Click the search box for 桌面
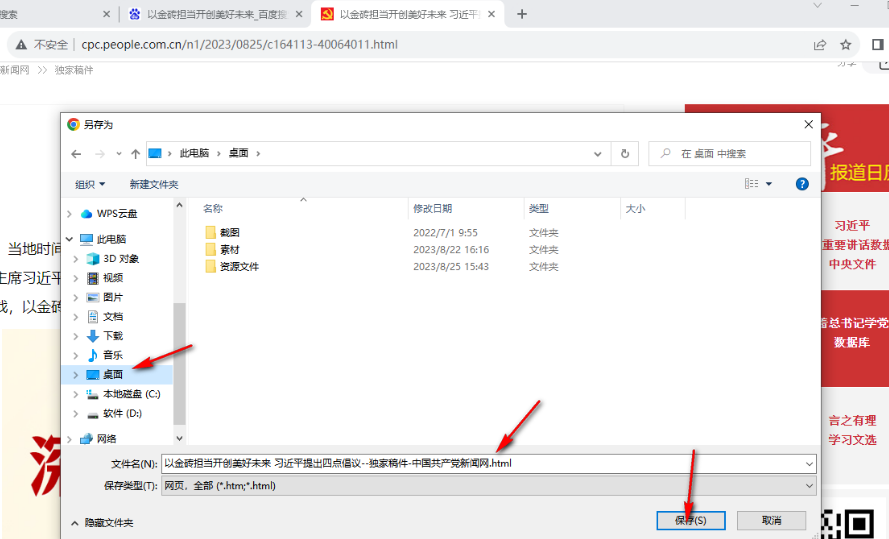The image size is (889, 539). tap(729, 154)
